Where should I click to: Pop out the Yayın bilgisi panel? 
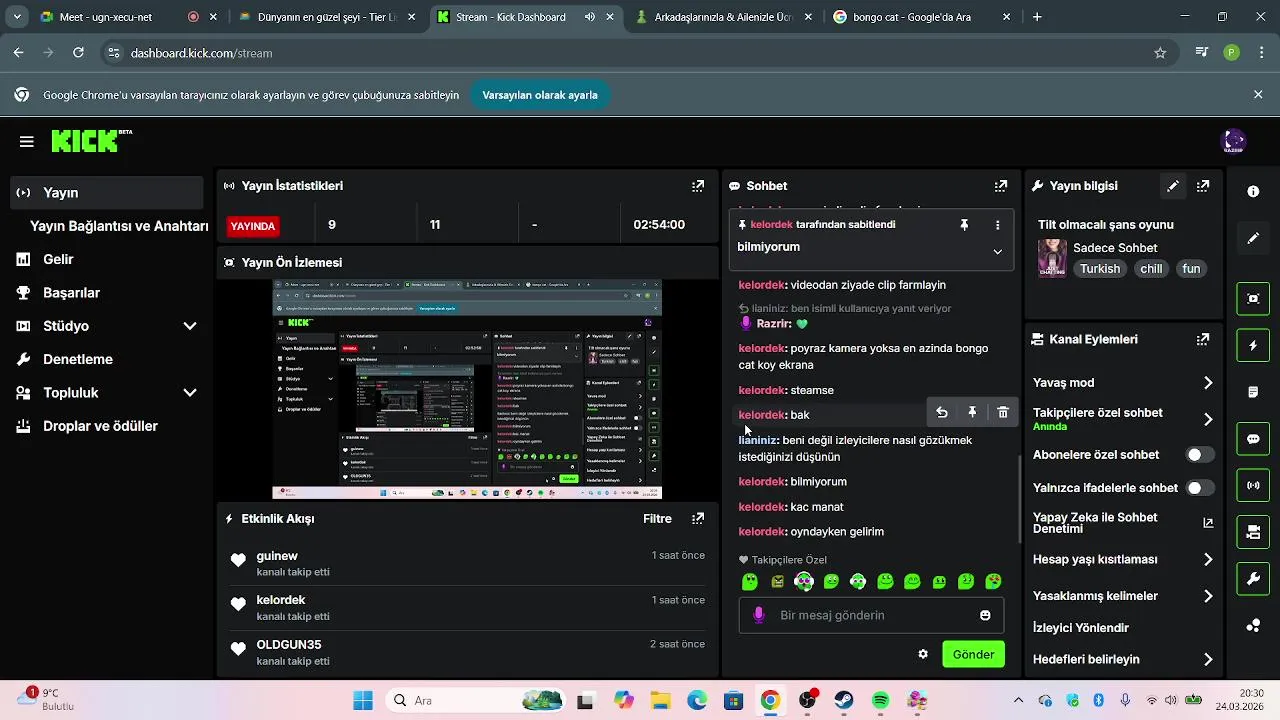[1203, 186]
